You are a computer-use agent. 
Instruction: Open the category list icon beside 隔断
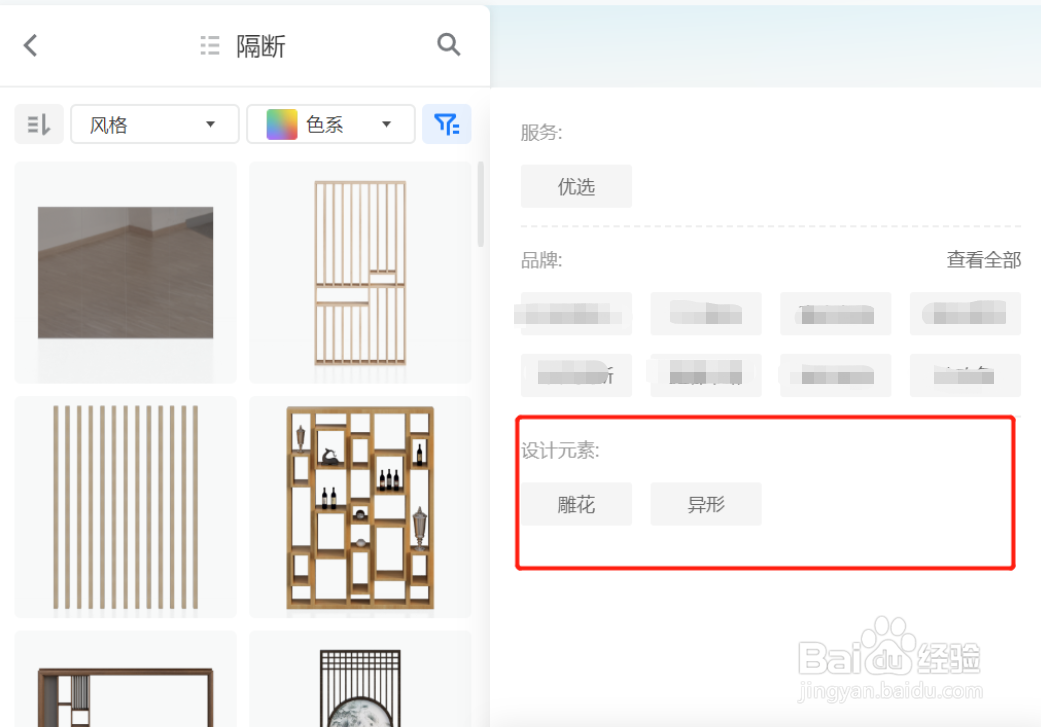210,45
